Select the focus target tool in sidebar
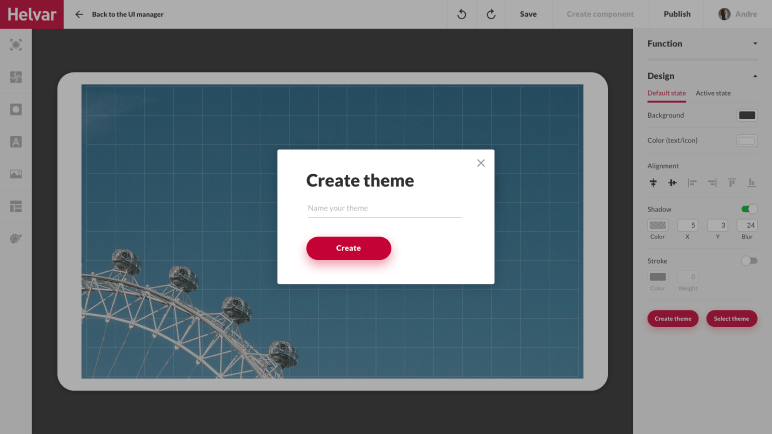772x434 pixels. coord(16,45)
